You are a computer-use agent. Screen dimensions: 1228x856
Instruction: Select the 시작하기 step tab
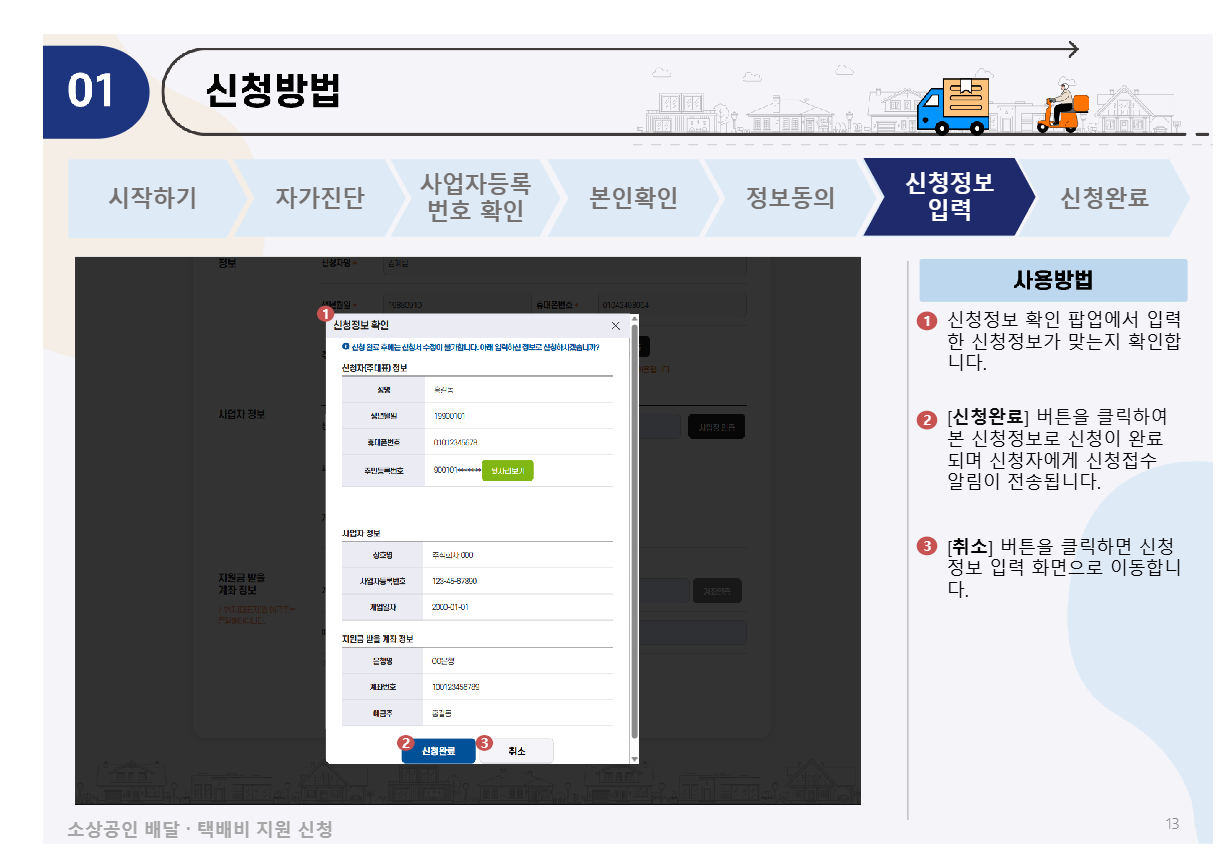(x=155, y=198)
